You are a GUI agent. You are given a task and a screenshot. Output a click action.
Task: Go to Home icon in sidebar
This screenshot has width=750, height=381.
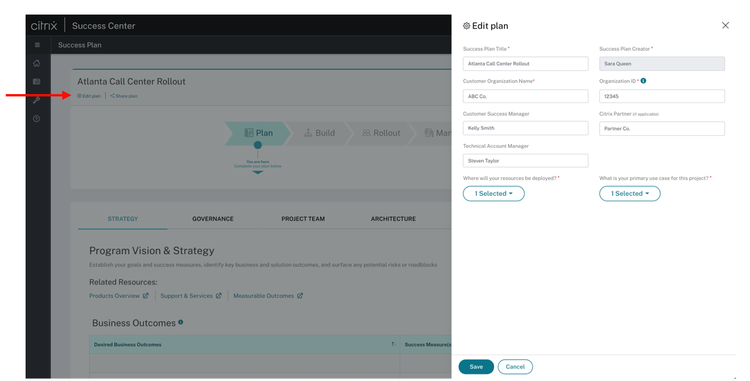coord(37,63)
